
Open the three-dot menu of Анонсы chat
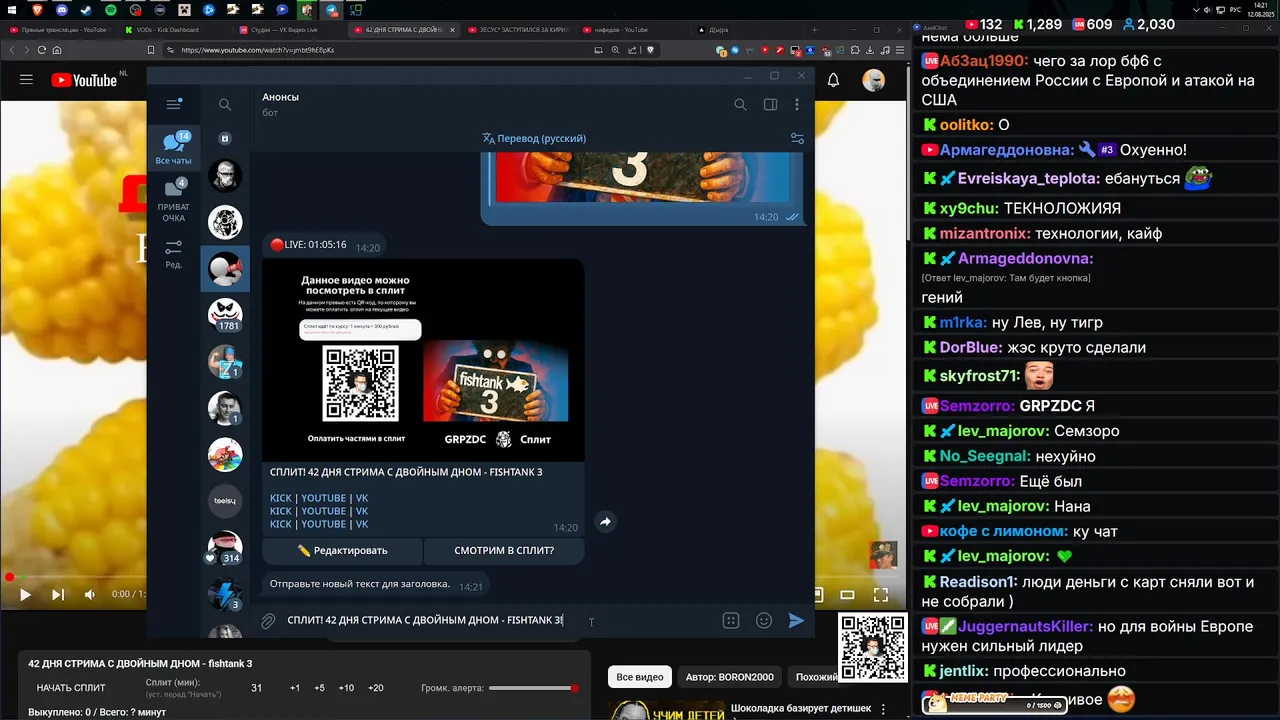pyautogui.click(x=797, y=104)
